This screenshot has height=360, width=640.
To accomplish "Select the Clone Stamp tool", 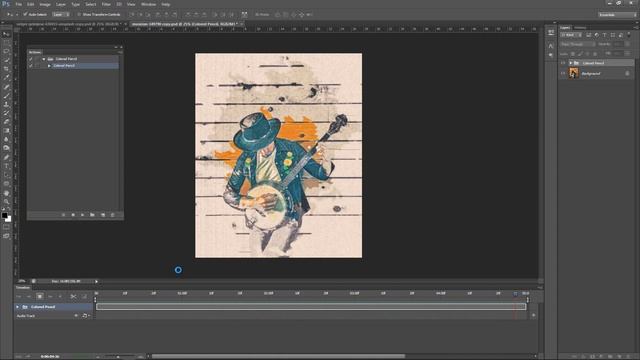I will coord(6,104).
